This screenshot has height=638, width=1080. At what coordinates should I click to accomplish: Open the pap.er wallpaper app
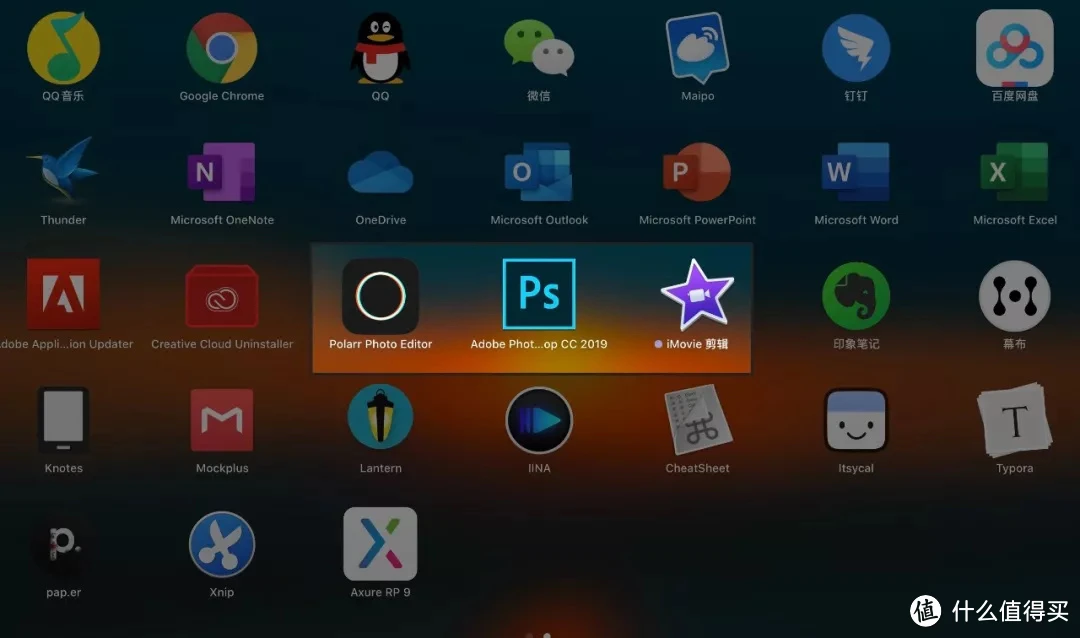[x=63, y=544]
